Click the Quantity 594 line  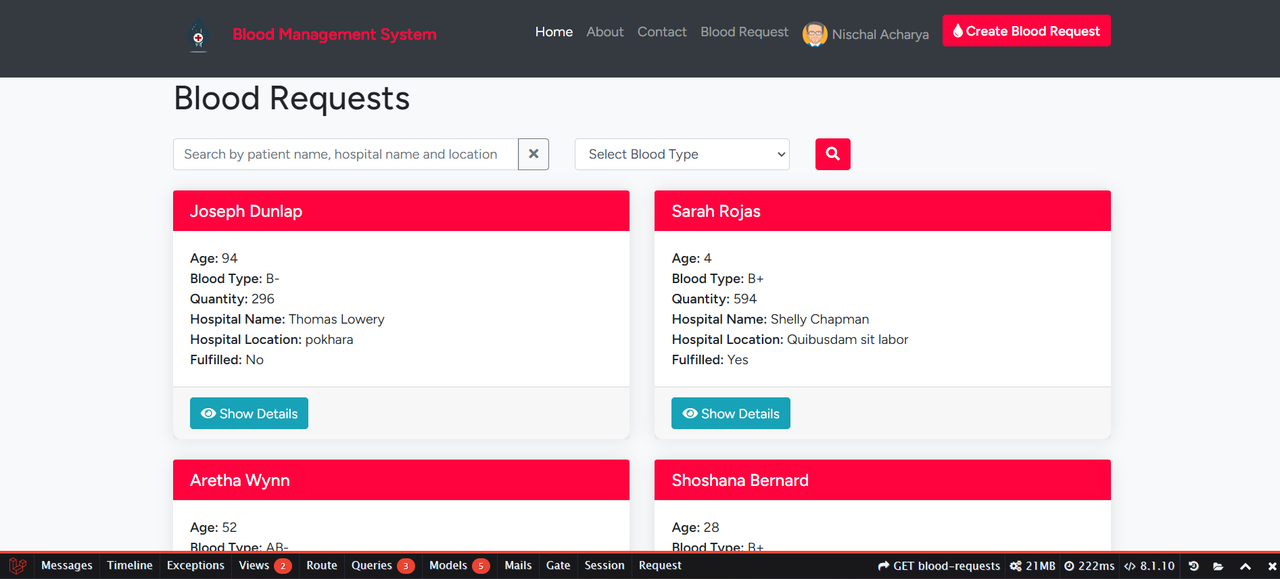714,299
